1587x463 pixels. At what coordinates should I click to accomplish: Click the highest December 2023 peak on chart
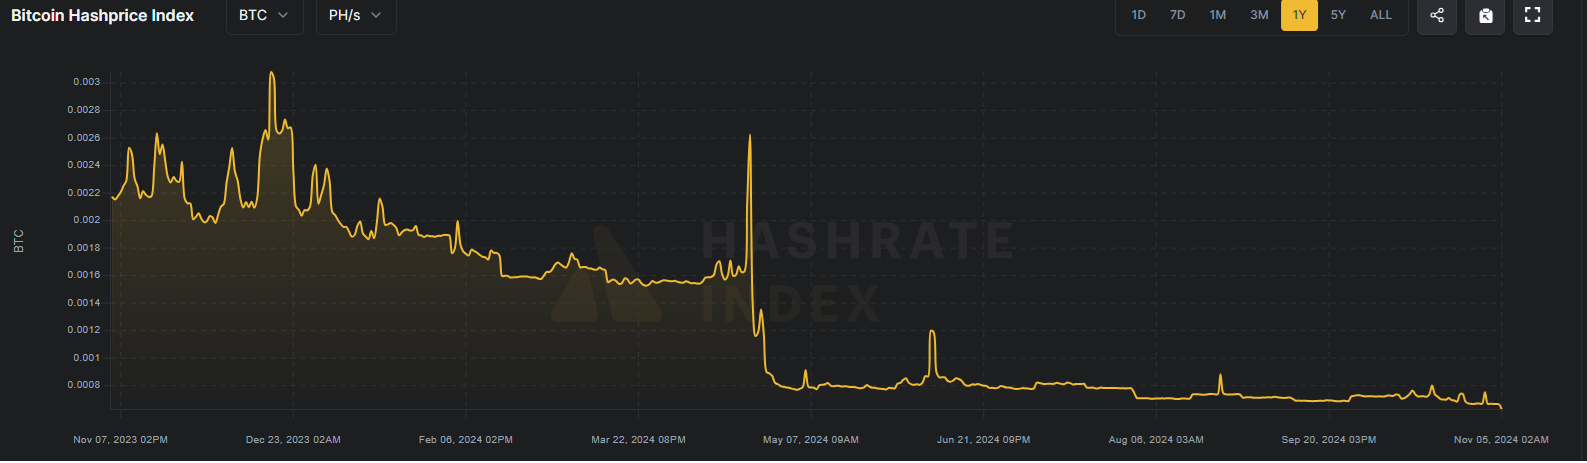(271, 73)
